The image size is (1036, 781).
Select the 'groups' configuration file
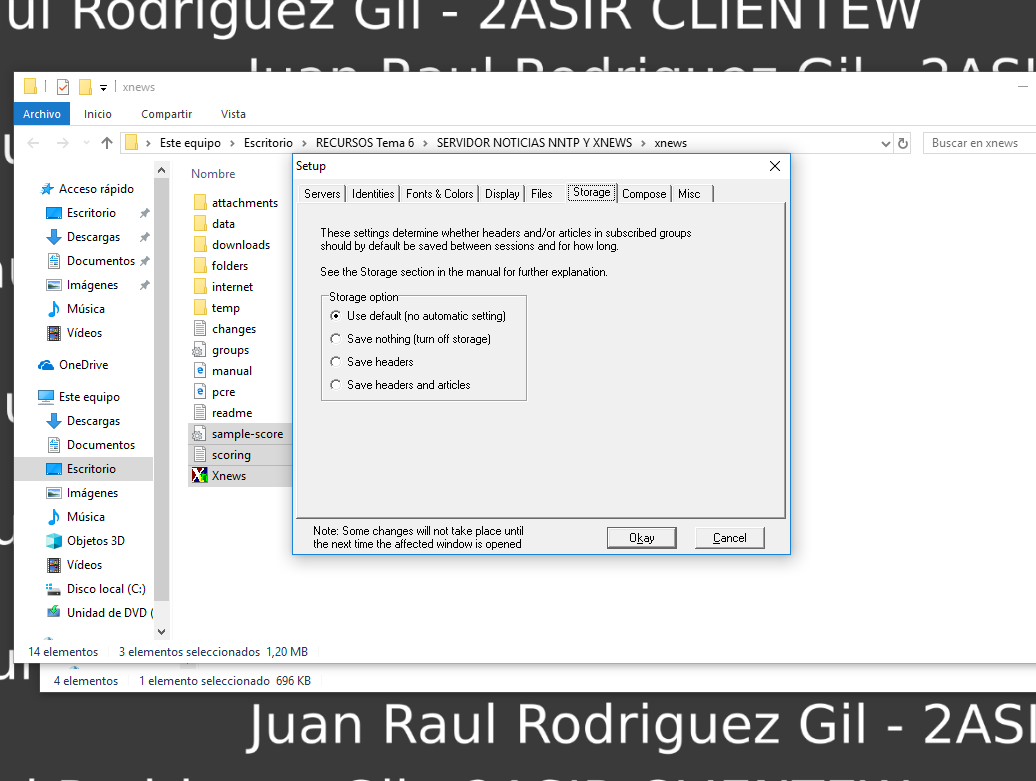221,350
